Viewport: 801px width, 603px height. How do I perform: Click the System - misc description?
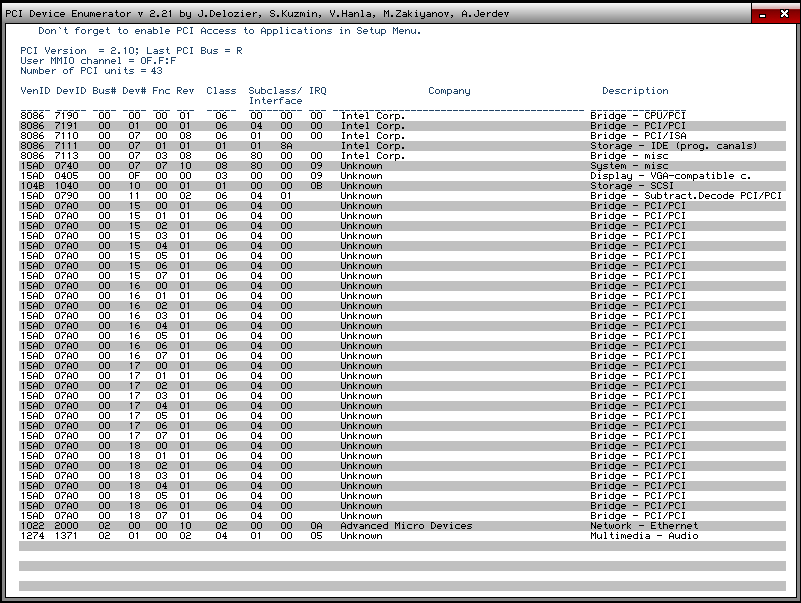(630, 166)
